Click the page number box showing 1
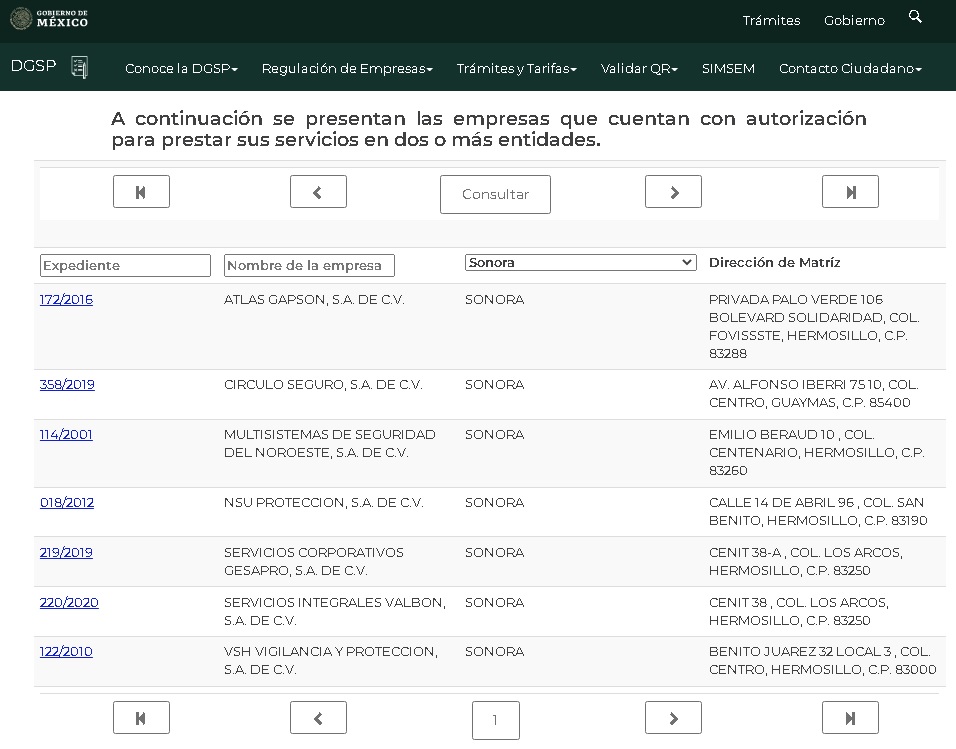Screen dimensions: 956x749 pos(496,720)
